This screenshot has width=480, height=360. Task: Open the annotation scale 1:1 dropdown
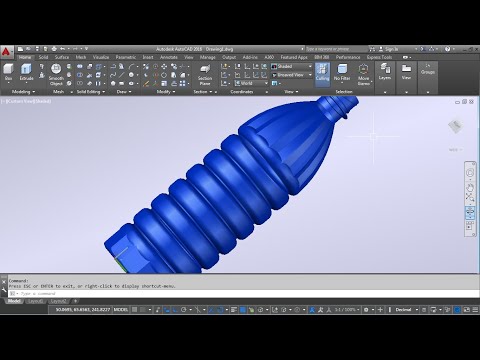(347, 310)
